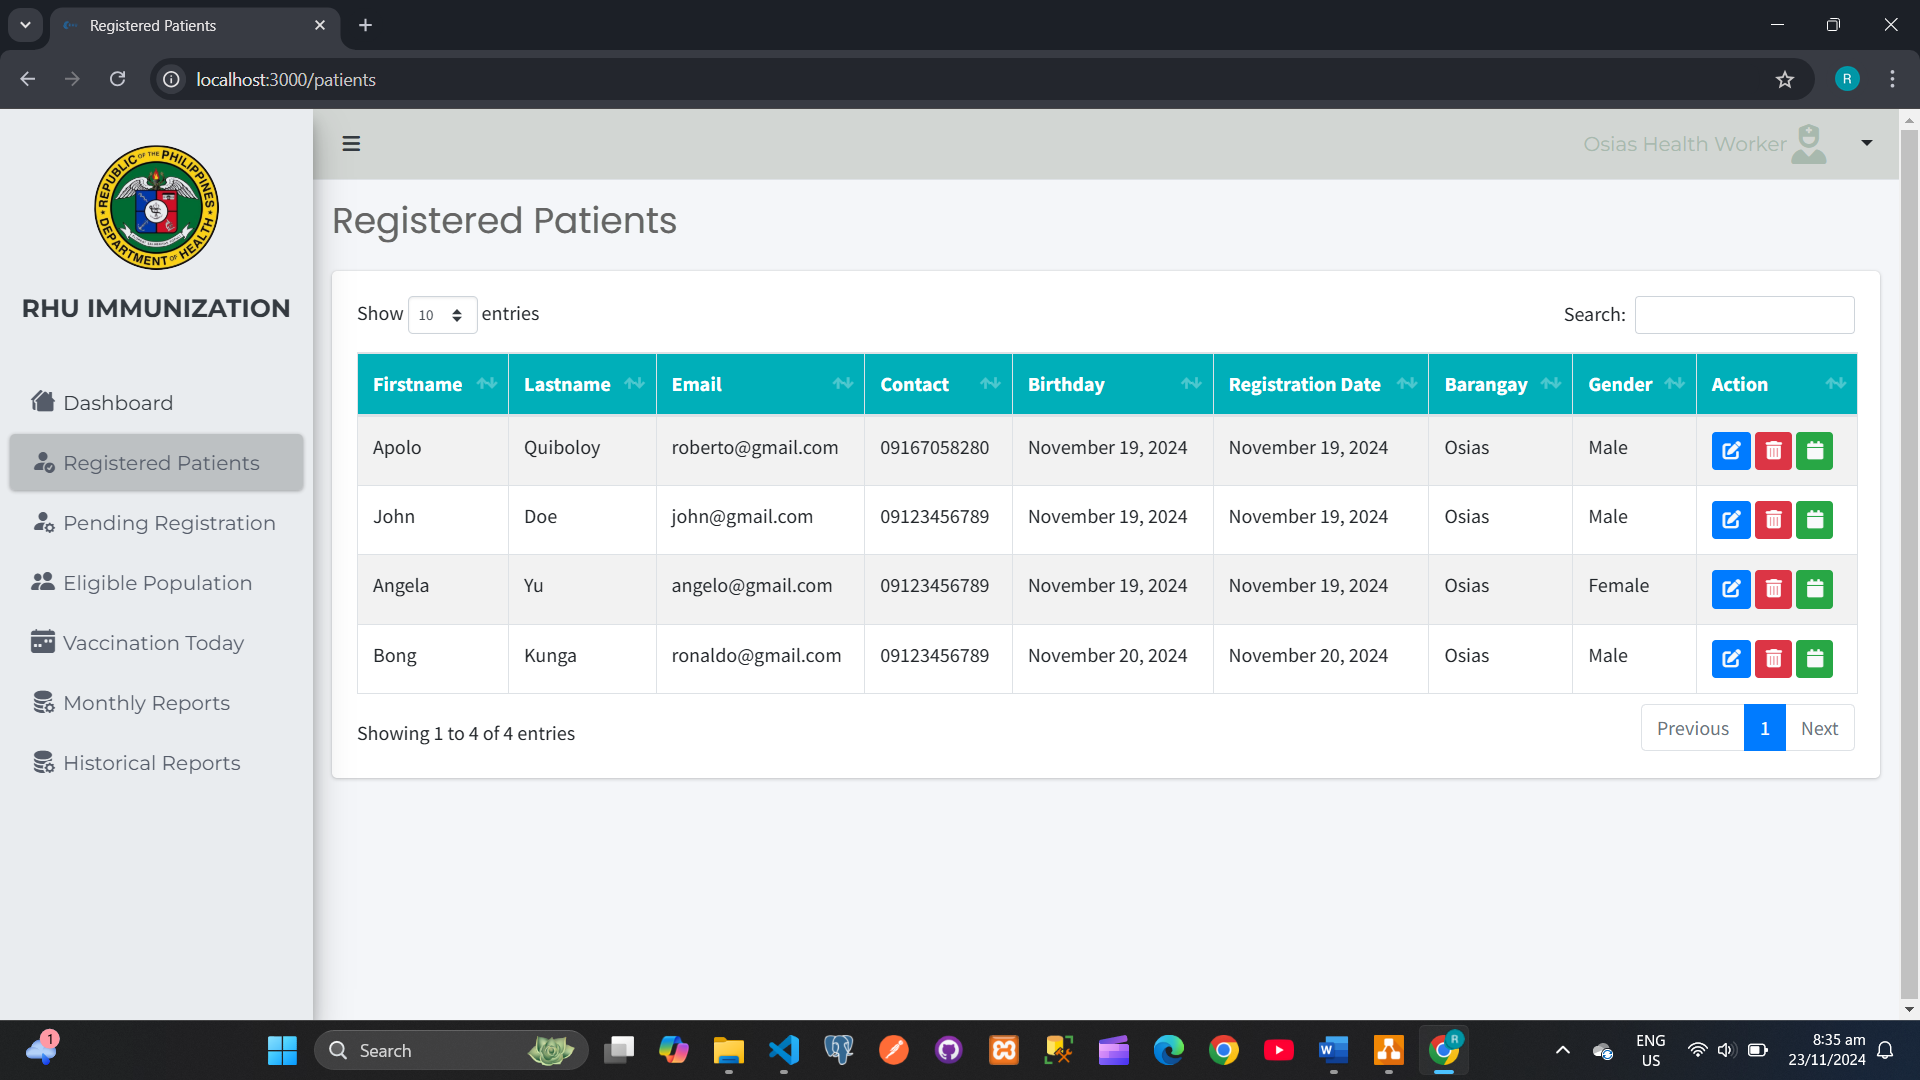The width and height of the screenshot is (1920, 1080).
Task: Open the green calendar icon for Angela Yu
Action: click(1814, 589)
